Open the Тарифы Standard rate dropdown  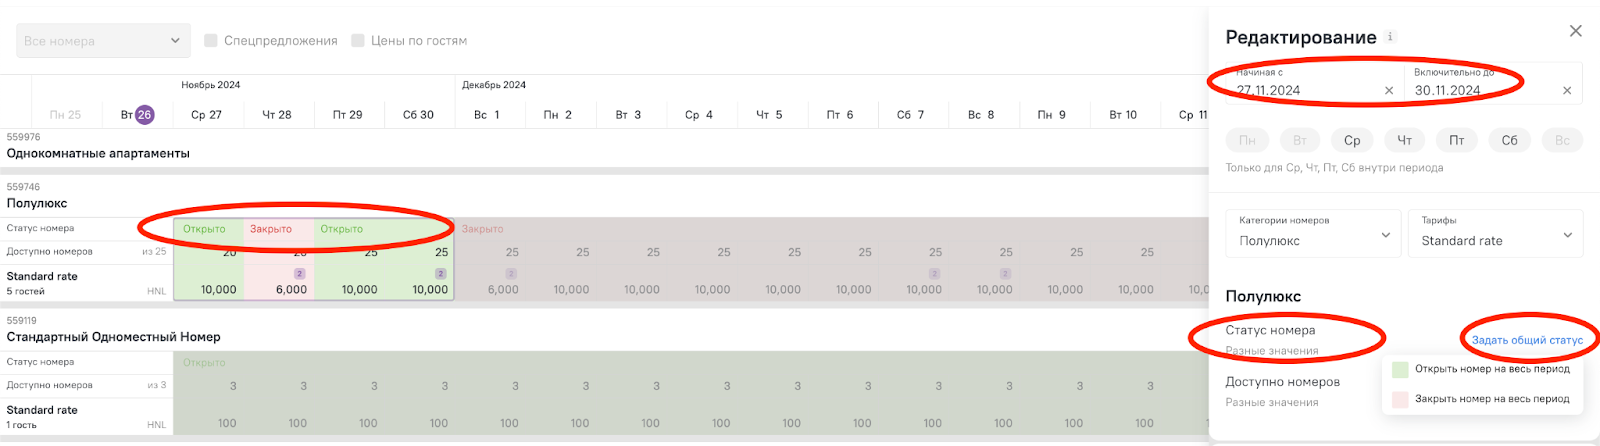coord(1495,233)
